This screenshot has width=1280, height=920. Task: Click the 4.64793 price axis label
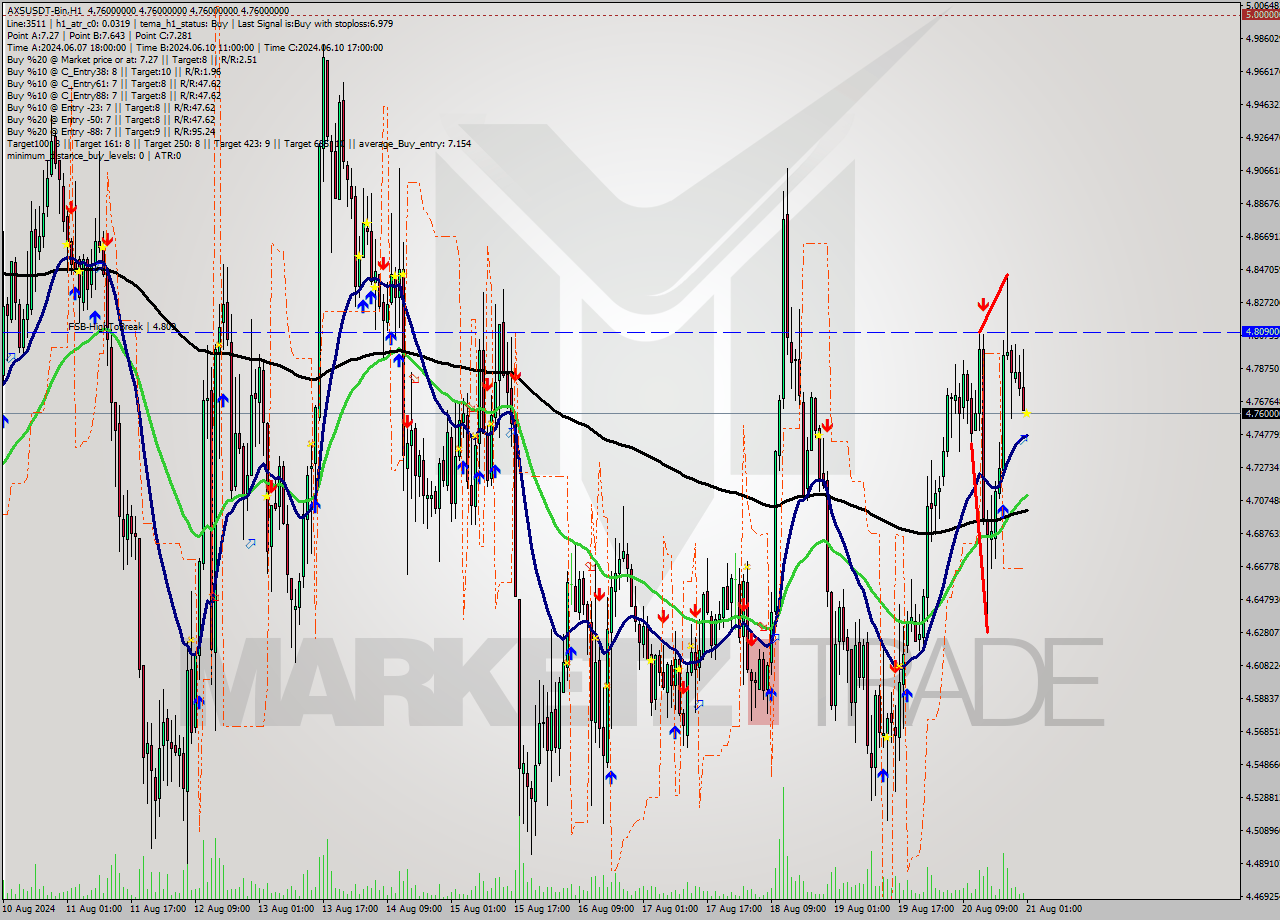click(1261, 599)
